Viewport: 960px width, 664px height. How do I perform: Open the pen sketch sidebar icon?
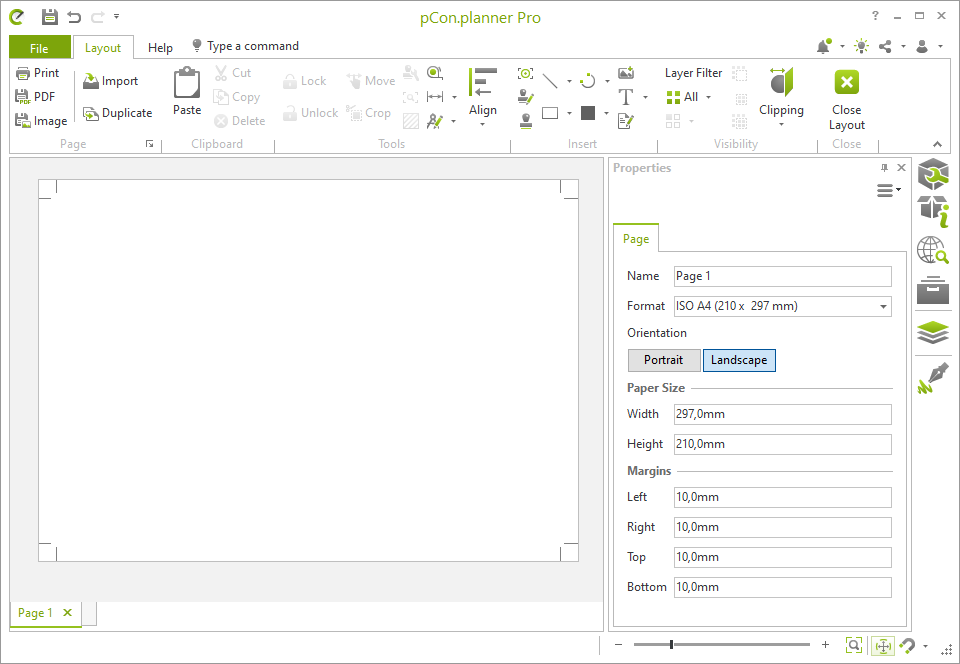click(x=933, y=378)
